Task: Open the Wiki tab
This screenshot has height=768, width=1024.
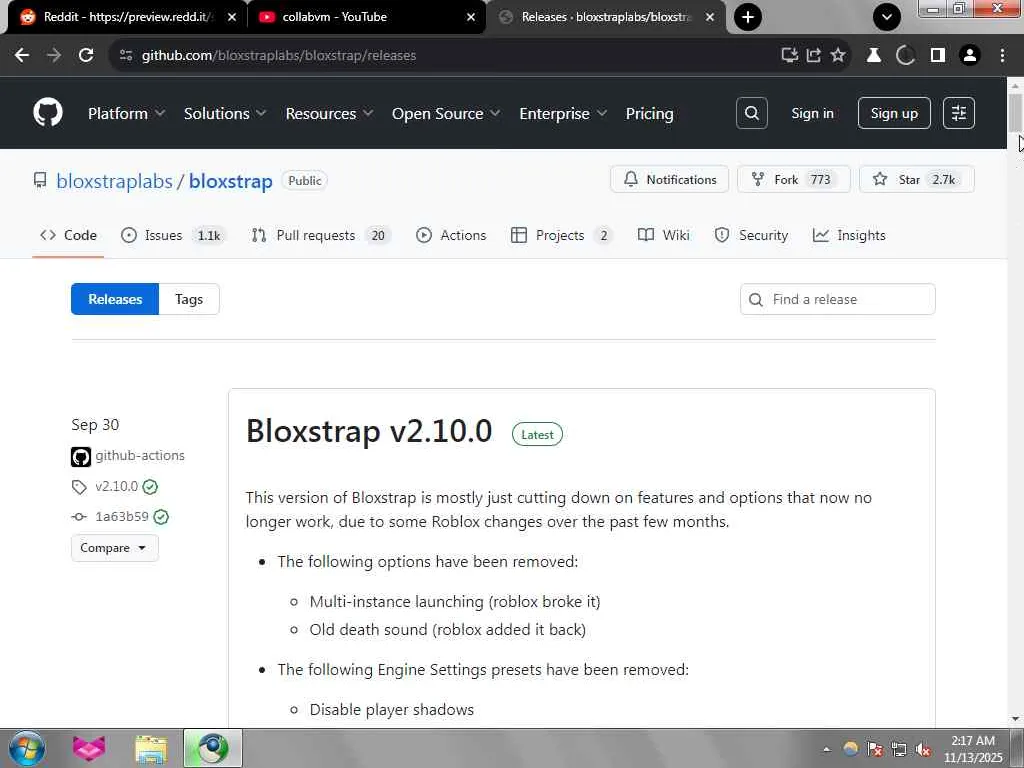Action: click(664, 235)
